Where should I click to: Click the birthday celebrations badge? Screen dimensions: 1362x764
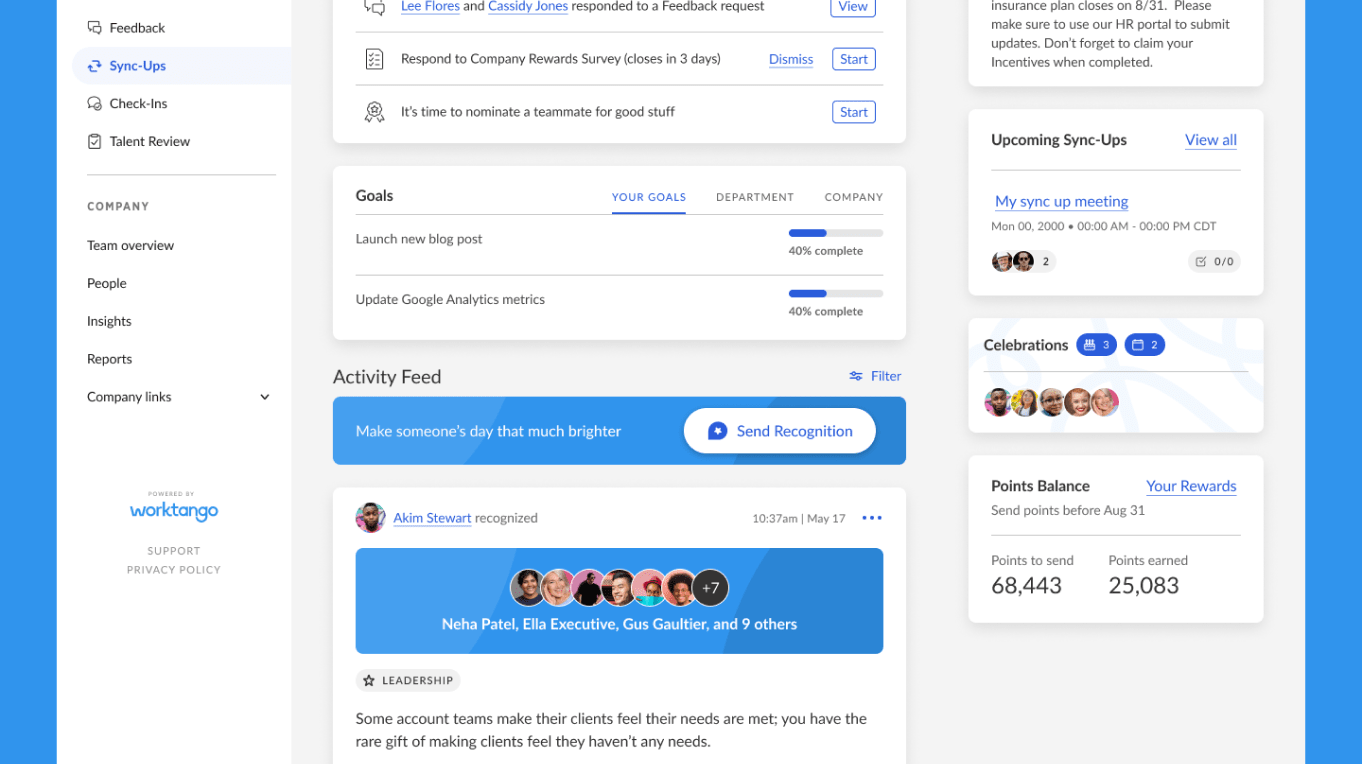click(x=1096, y=345)
